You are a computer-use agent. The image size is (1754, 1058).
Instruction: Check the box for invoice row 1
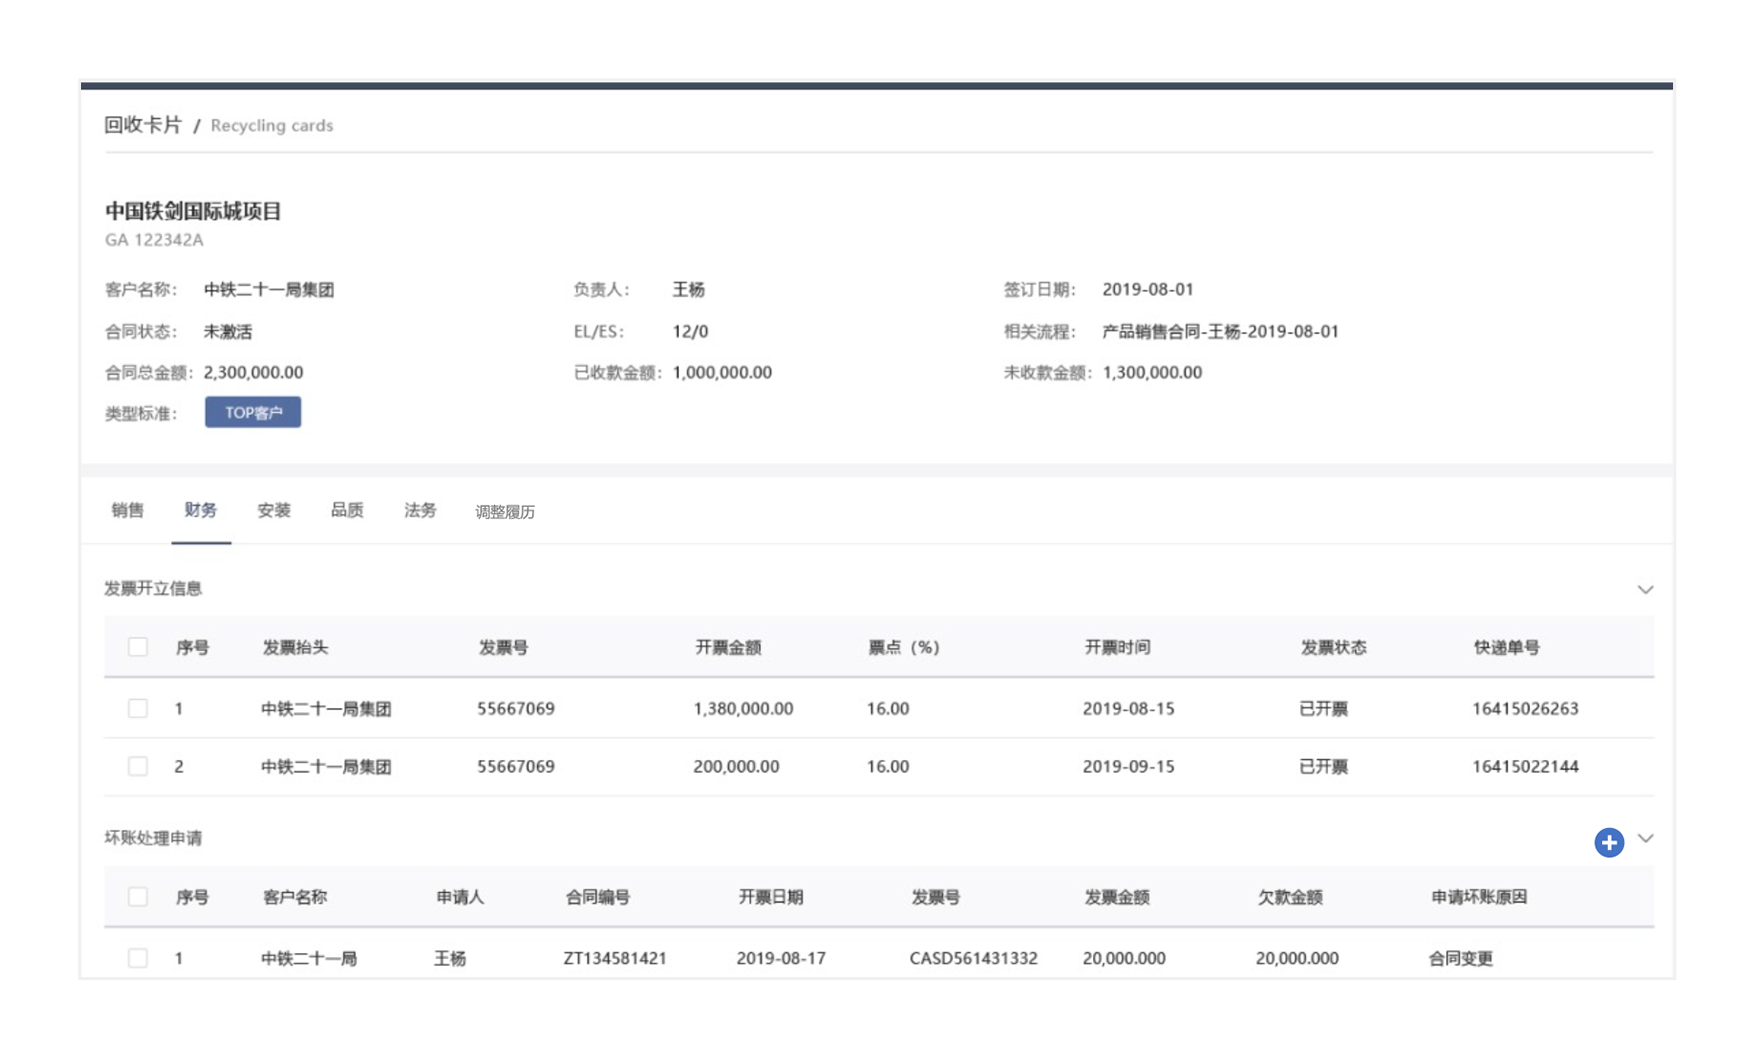pyautogui.click(x=138, y=708)
